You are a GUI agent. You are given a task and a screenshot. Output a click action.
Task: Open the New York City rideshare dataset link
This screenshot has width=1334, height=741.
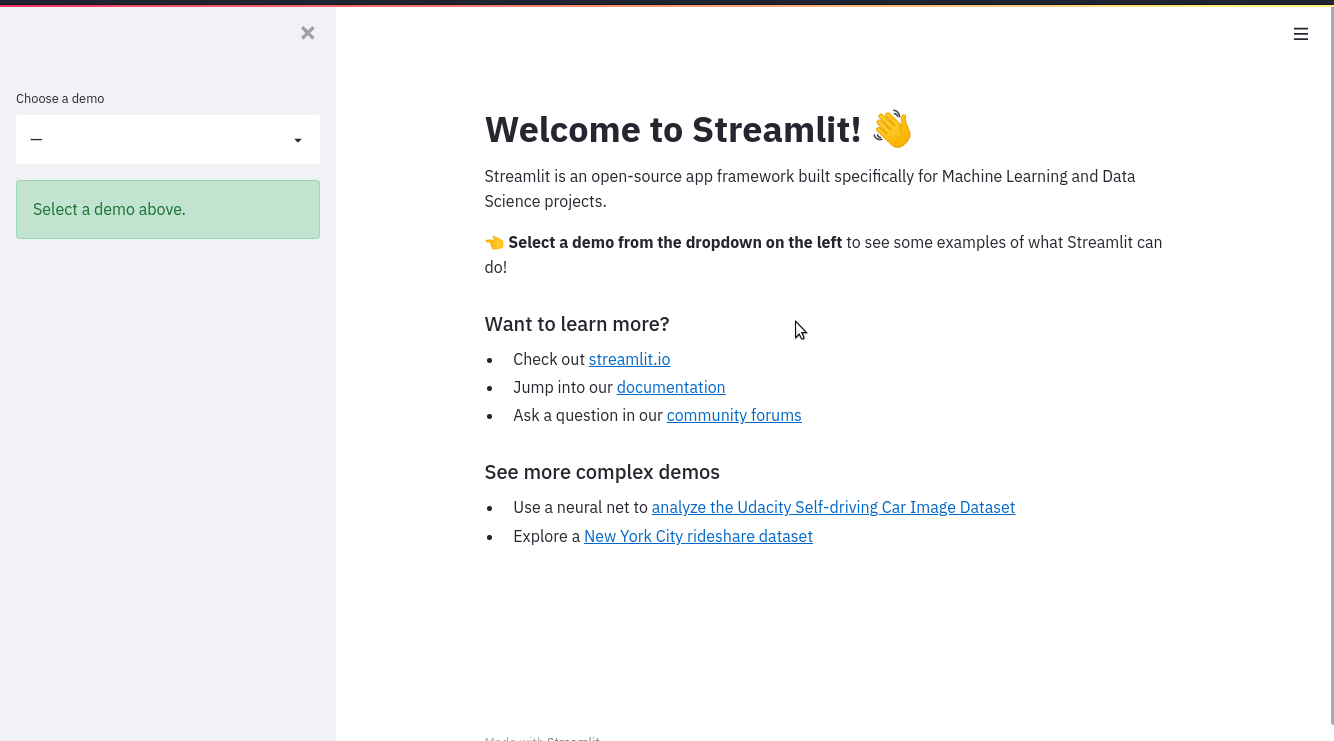[698, 536]
